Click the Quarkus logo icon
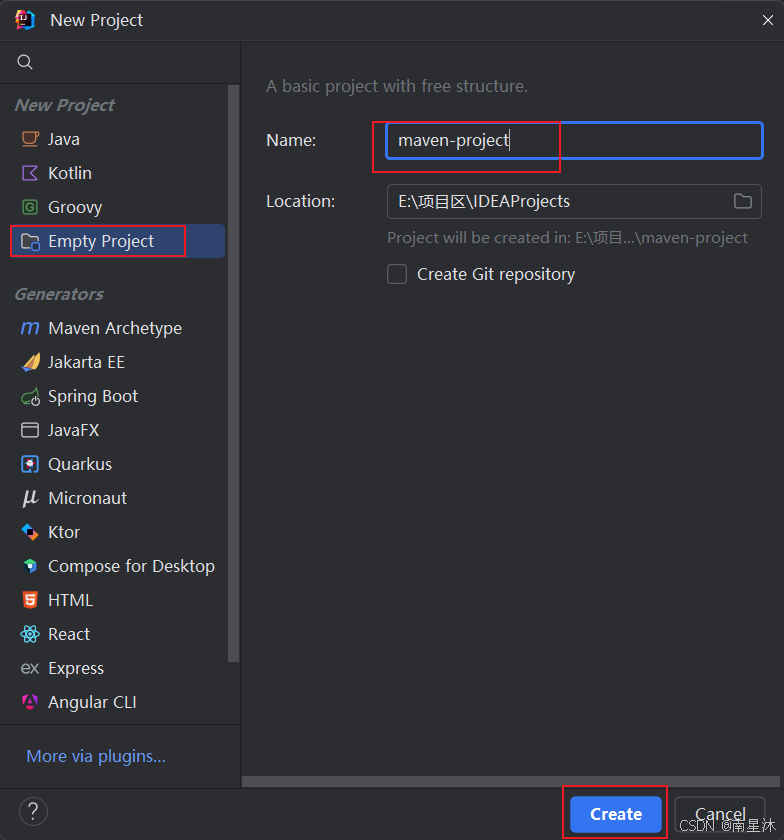 coord(30,464)
